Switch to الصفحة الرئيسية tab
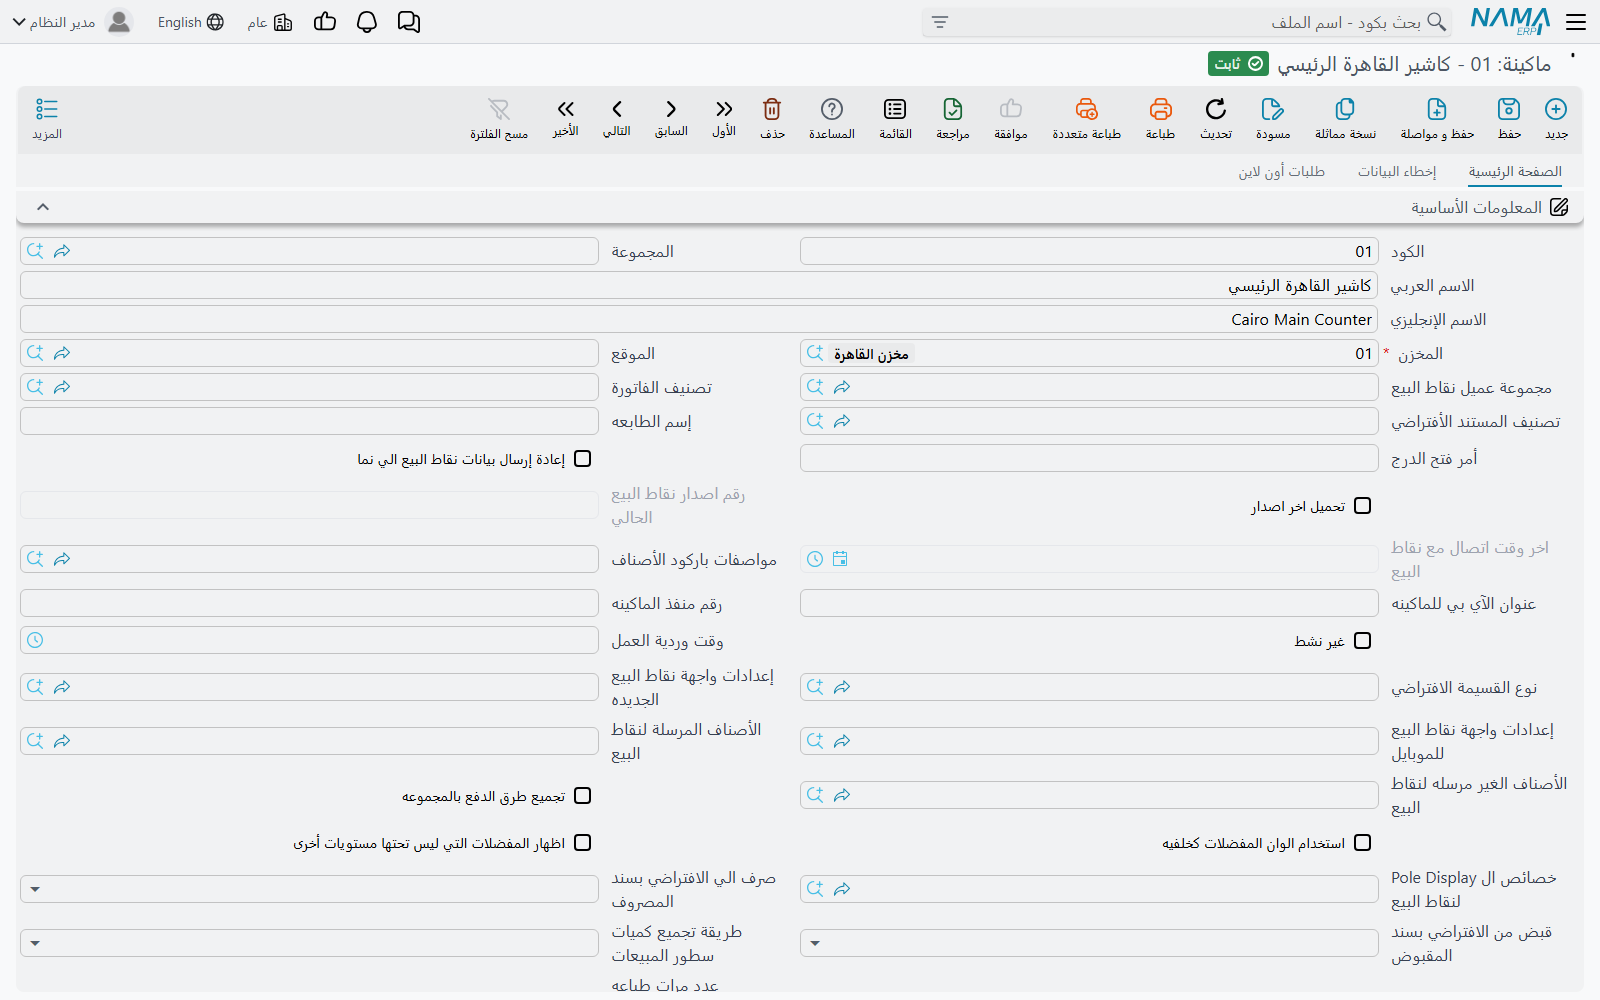The width and height of the screenshot is (1600, 1000). pyautogui.click(x=1515, y=172)
